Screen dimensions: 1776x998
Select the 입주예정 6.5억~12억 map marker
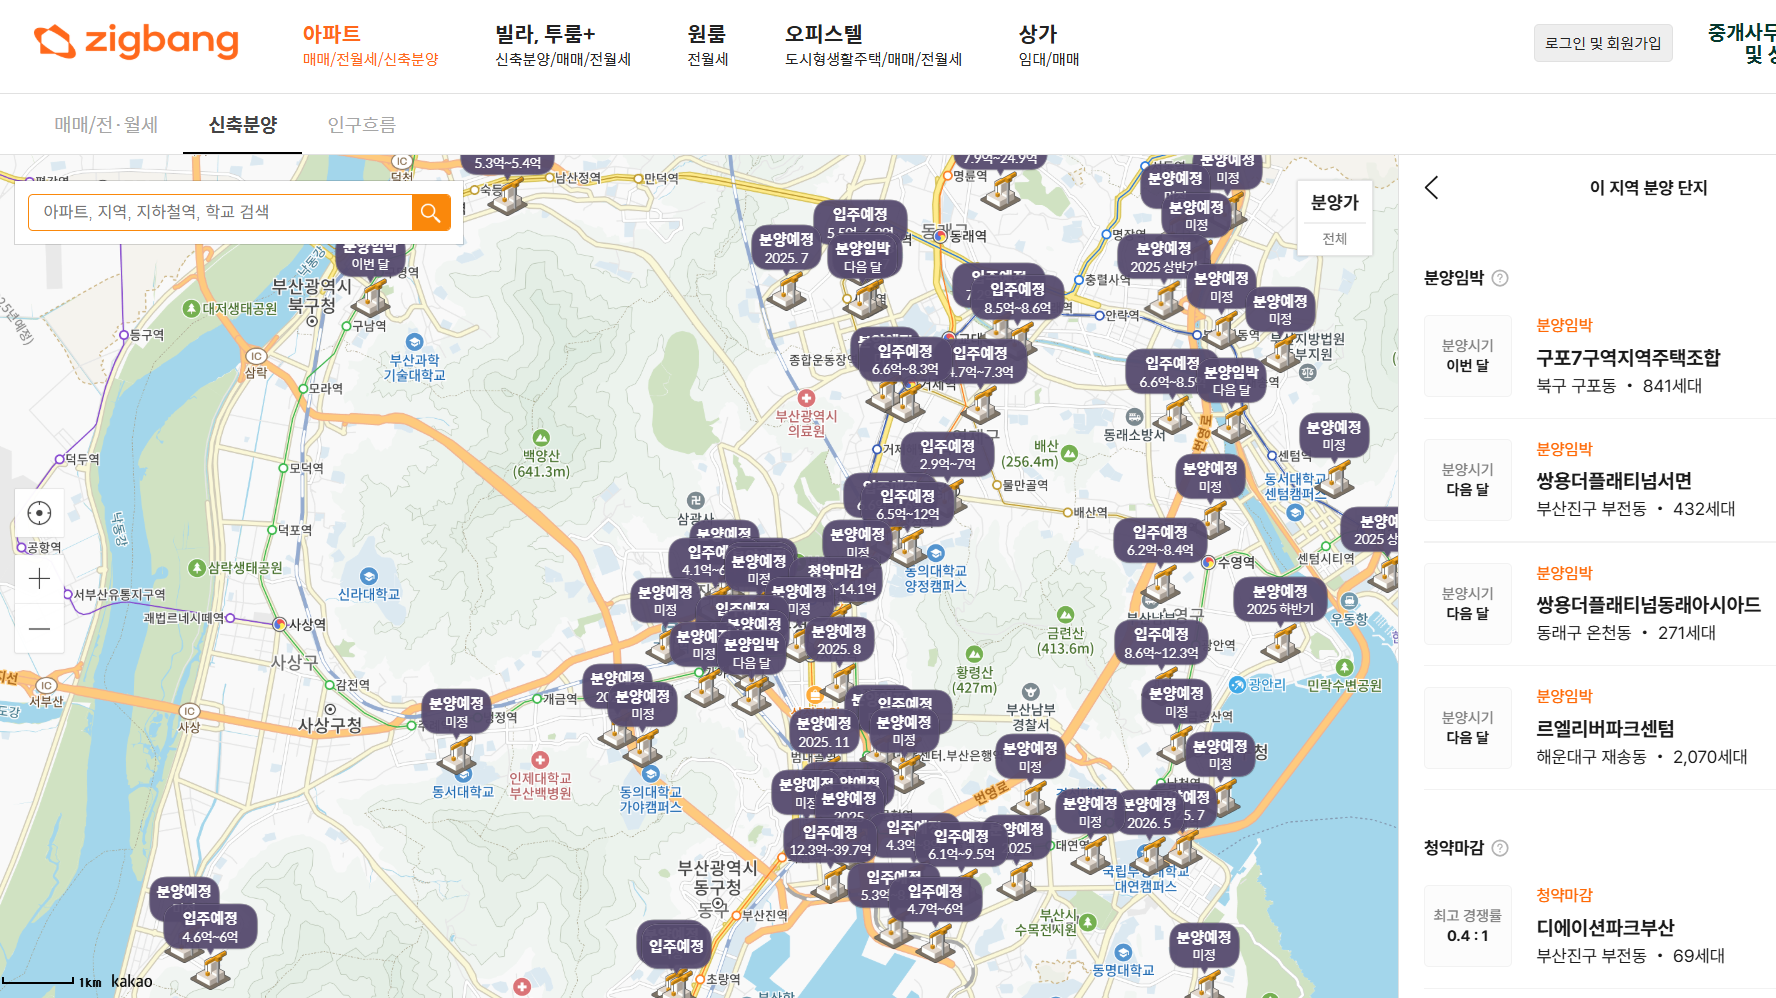907,505
